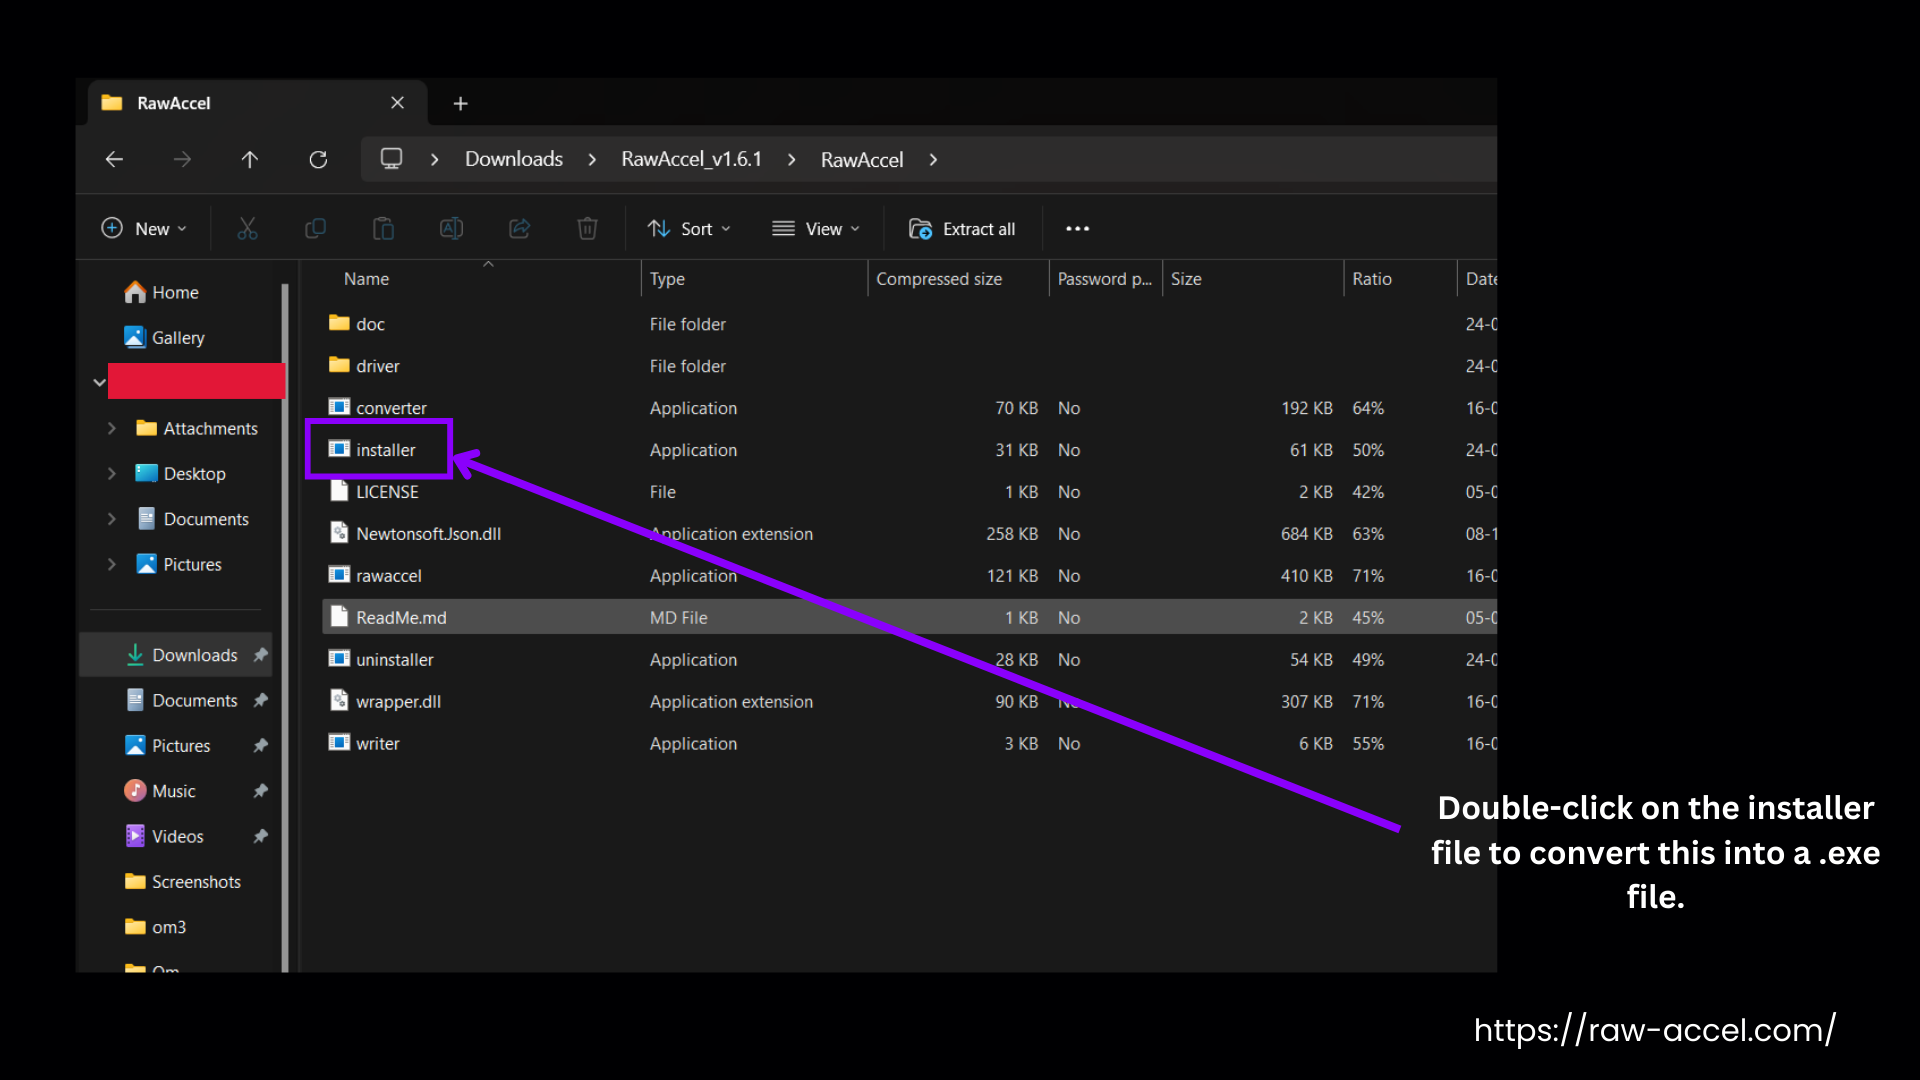
Task: Click the Copy icon in toolbar
Action: pyautogui.click(x=315, y=229)
